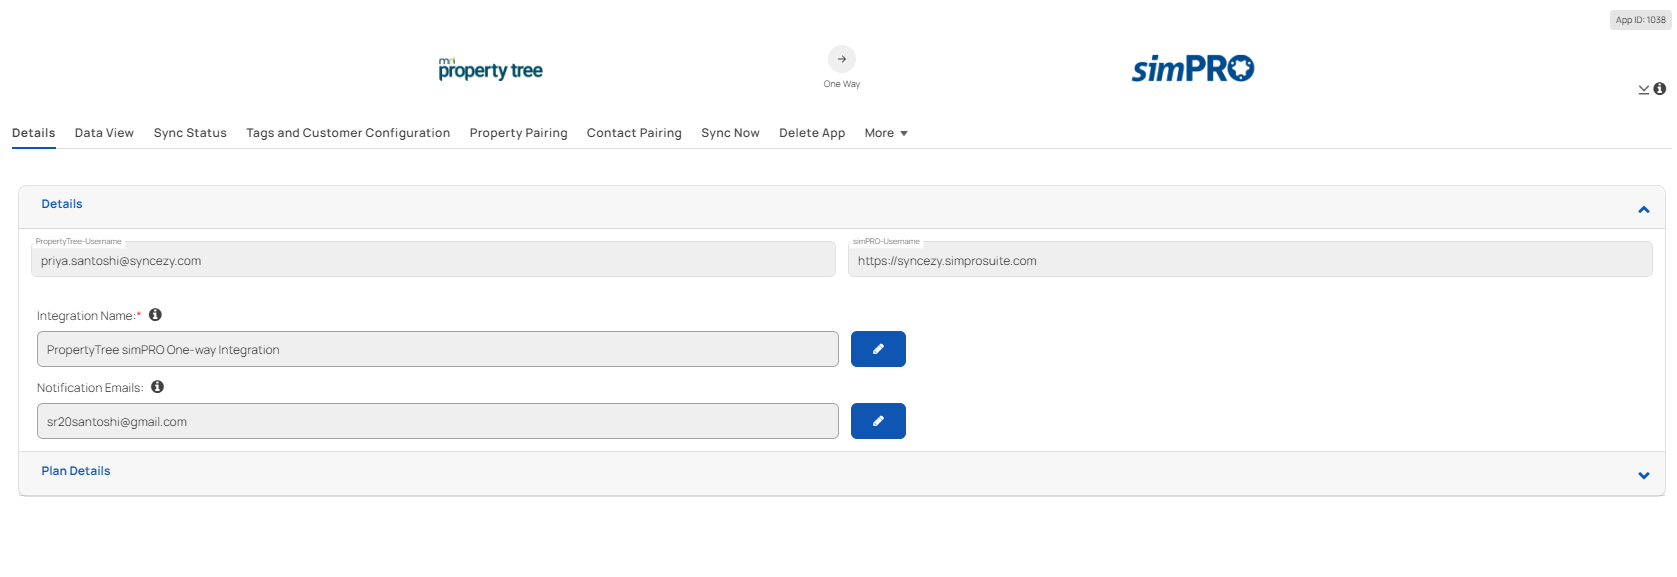Click the Plan Details section heading
Viewport: 1677px width, 577px height.
click(x=76, y=471)
